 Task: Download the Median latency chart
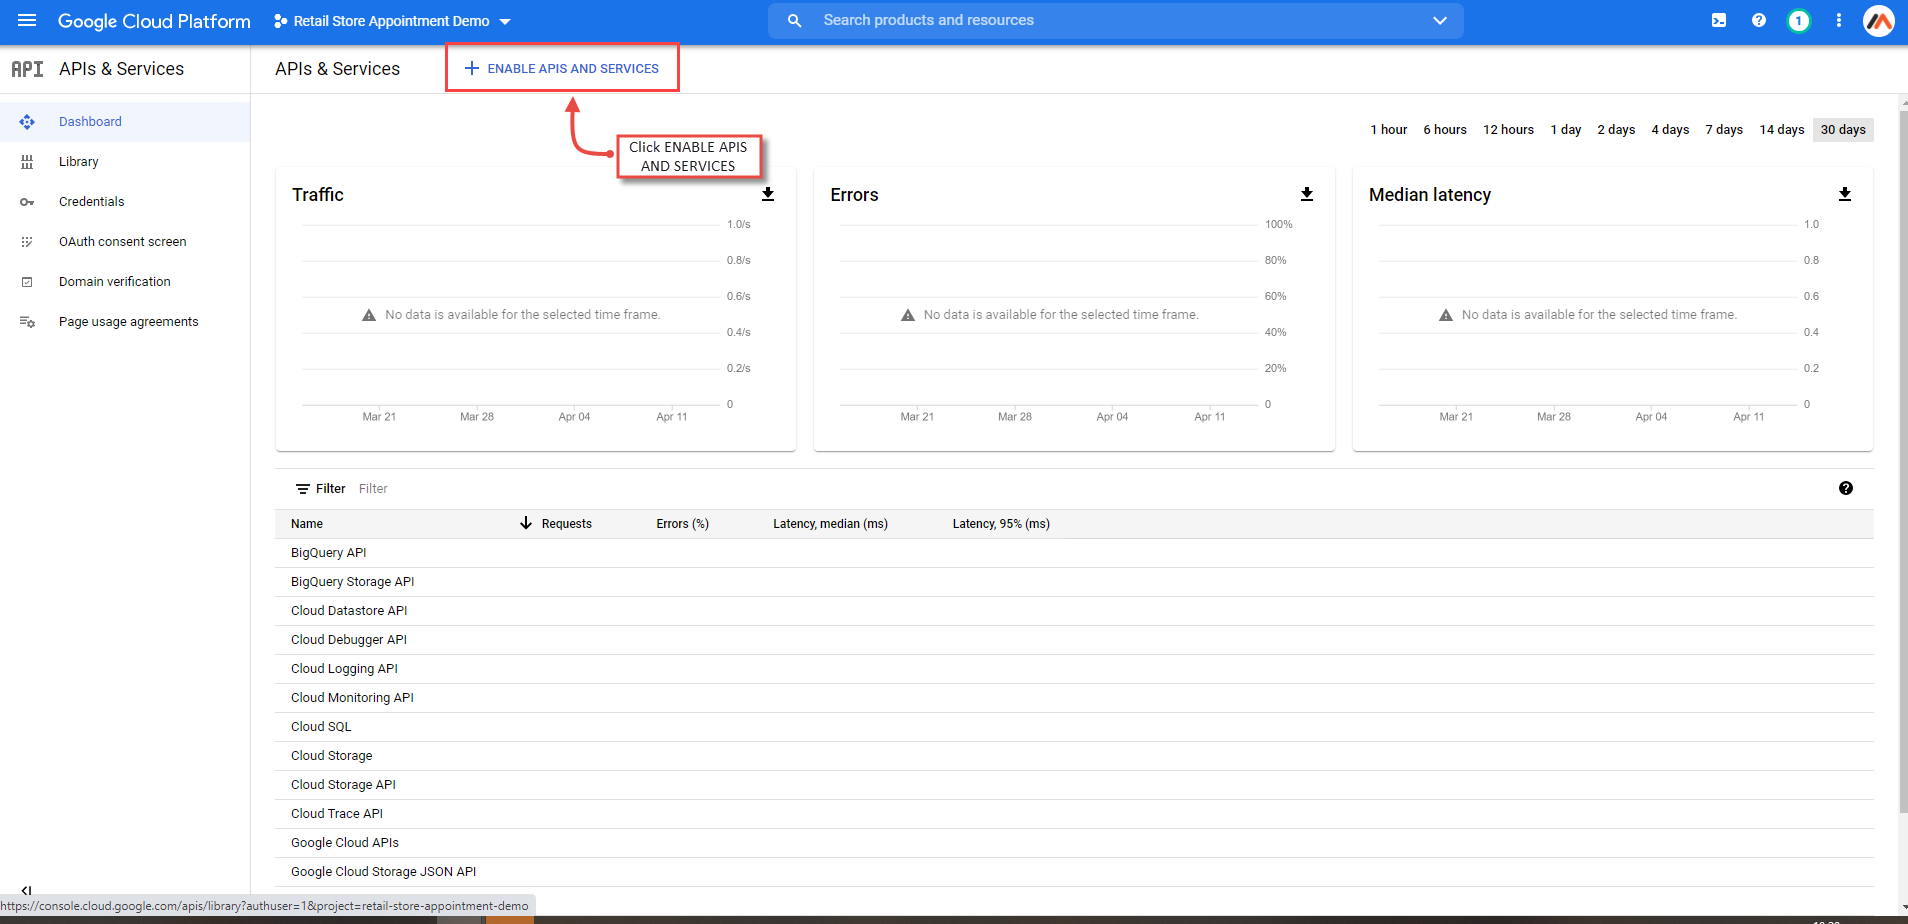1845,194
